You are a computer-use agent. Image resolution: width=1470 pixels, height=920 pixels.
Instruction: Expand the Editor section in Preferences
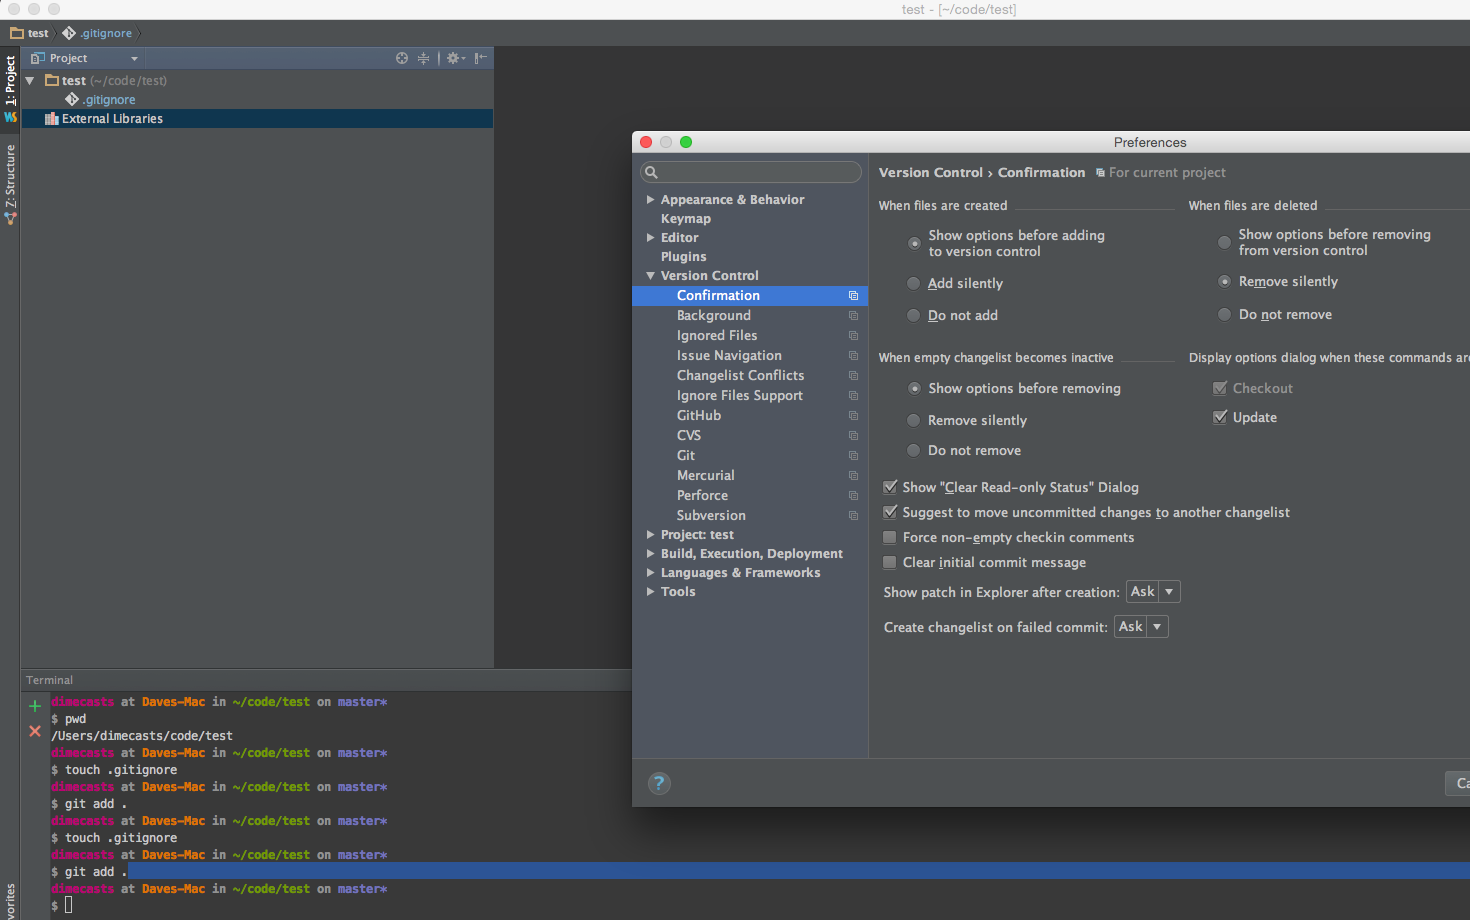click(x=650, y=238)
